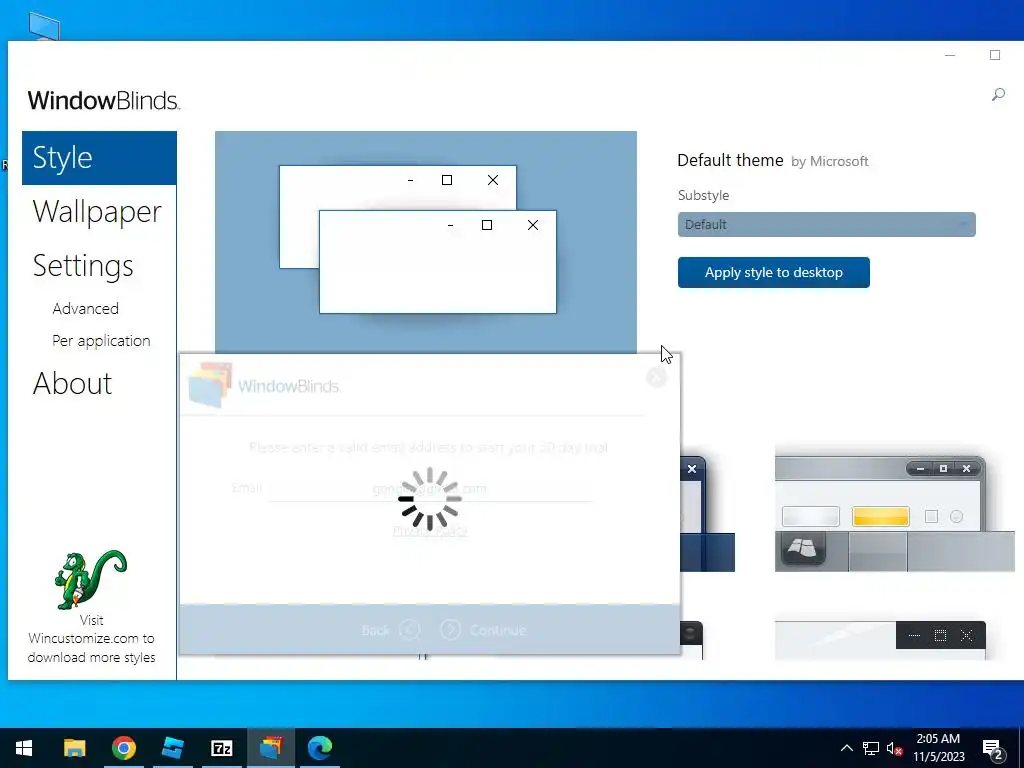The height and width of the screenshot is (768, 1024).
Task: Select the dark titlebar style thumbnail at the bottom
Action: pos(880,640)
